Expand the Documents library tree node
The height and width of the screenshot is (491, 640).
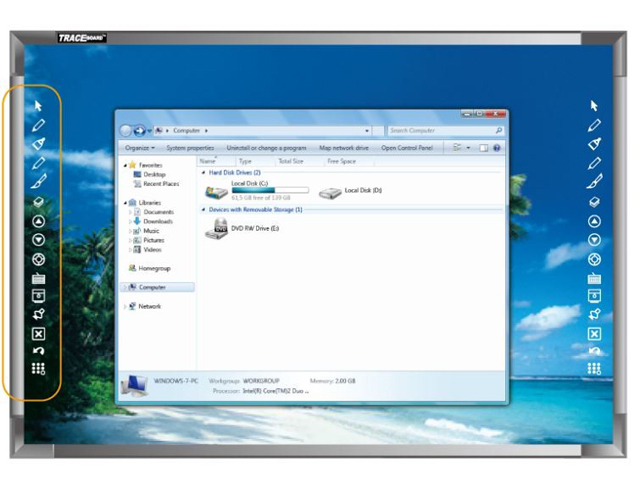click(130, 212)
